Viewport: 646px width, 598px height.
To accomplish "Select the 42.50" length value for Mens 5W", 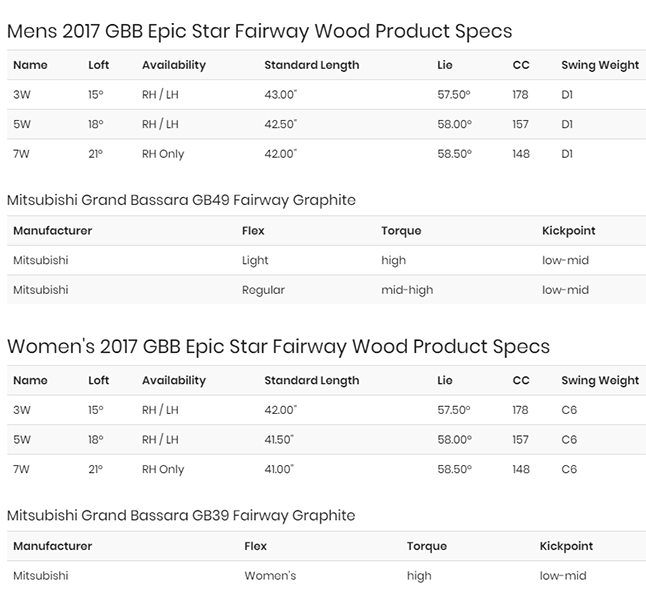I will (x=281, y=124).
